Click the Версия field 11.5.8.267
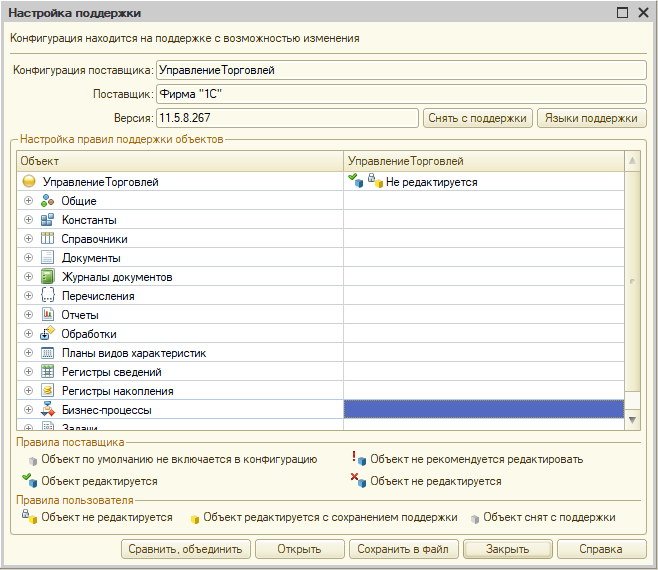 coord(287,118)
